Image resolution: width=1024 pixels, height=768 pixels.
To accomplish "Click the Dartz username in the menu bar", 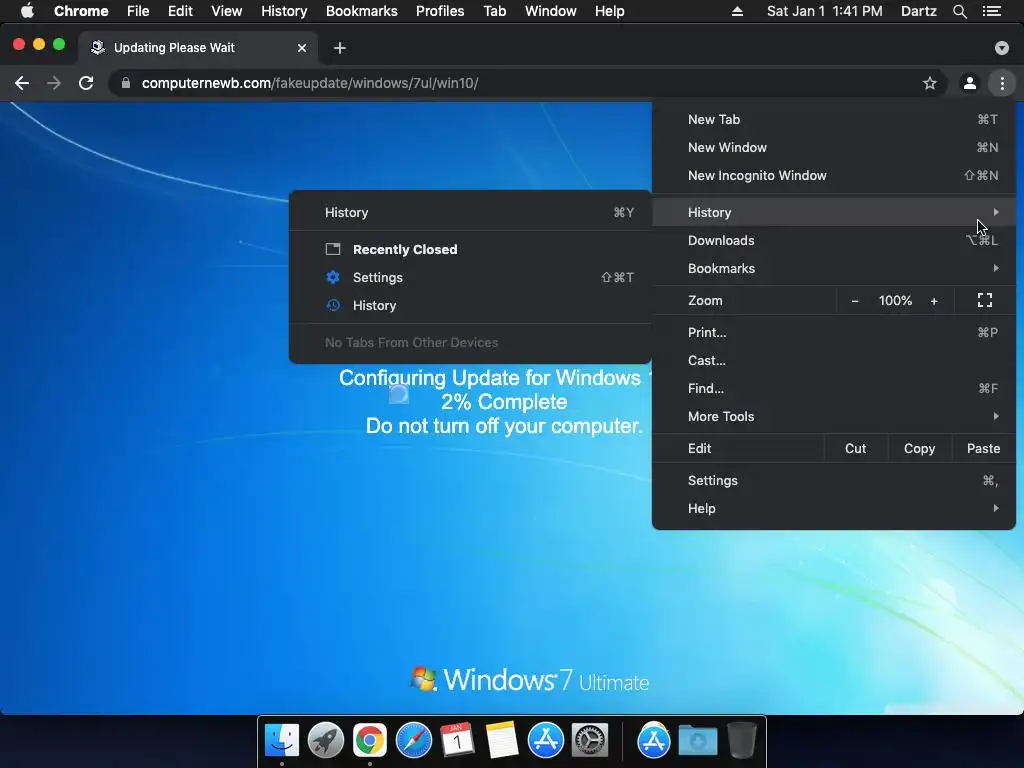I will tap(918, 11).
